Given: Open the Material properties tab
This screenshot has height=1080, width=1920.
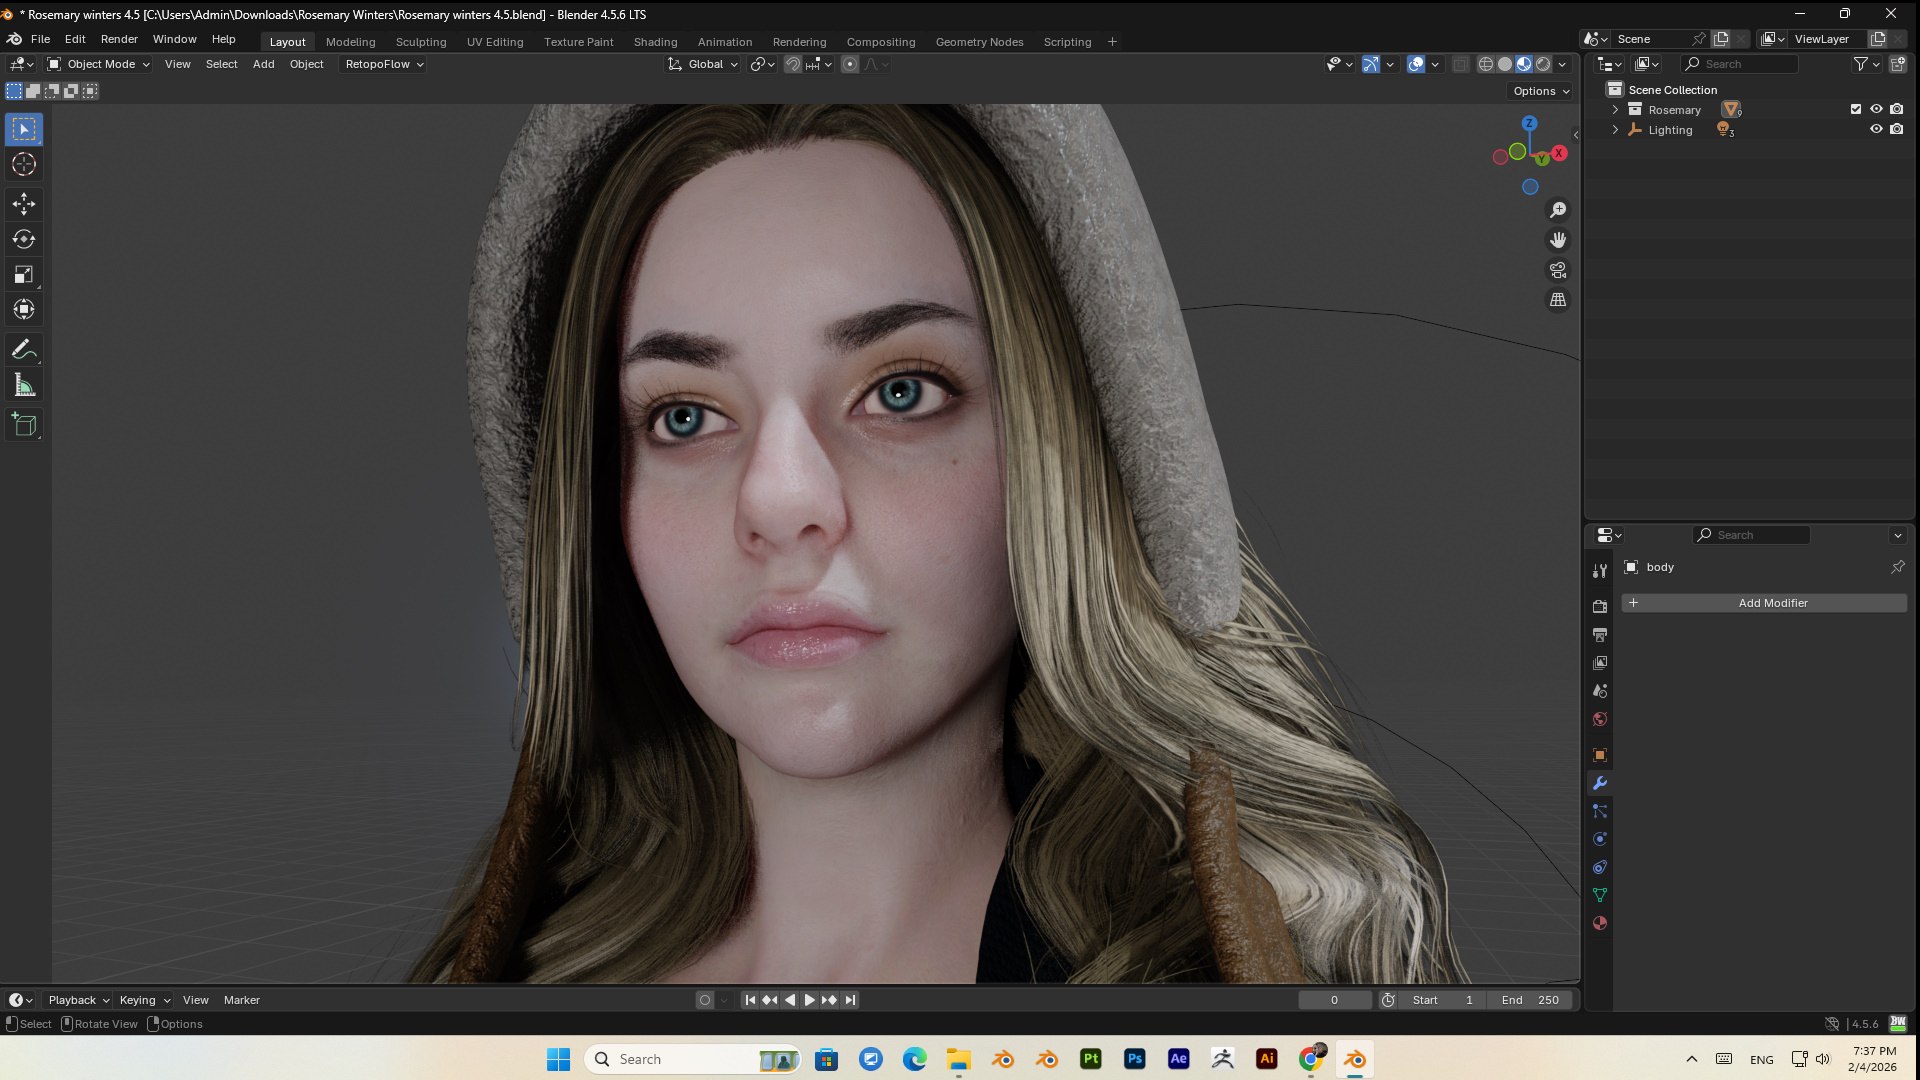Looking at the screenshot, I should coord(1600,923).
